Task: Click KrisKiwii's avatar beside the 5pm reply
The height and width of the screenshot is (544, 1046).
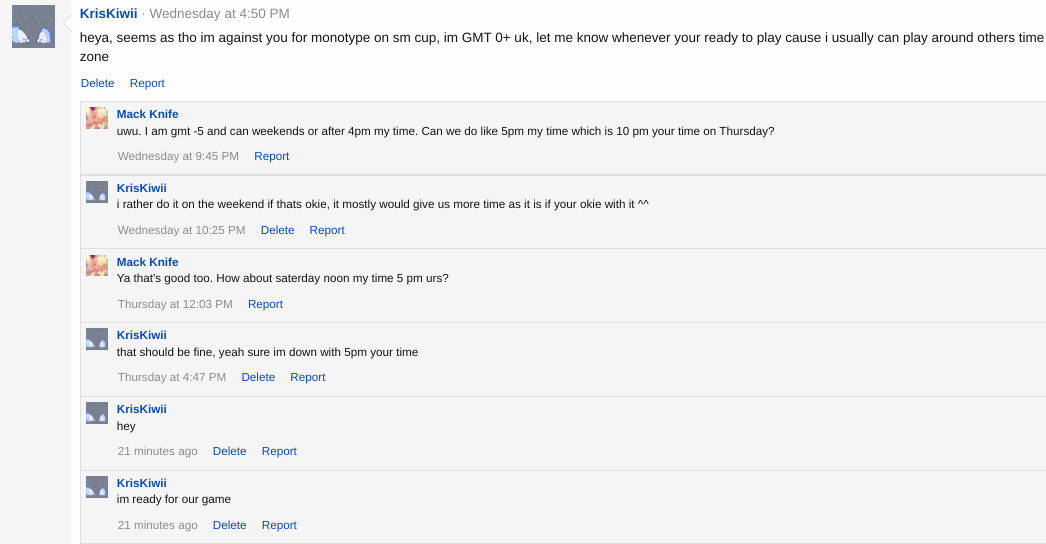Action: point(97,339)
